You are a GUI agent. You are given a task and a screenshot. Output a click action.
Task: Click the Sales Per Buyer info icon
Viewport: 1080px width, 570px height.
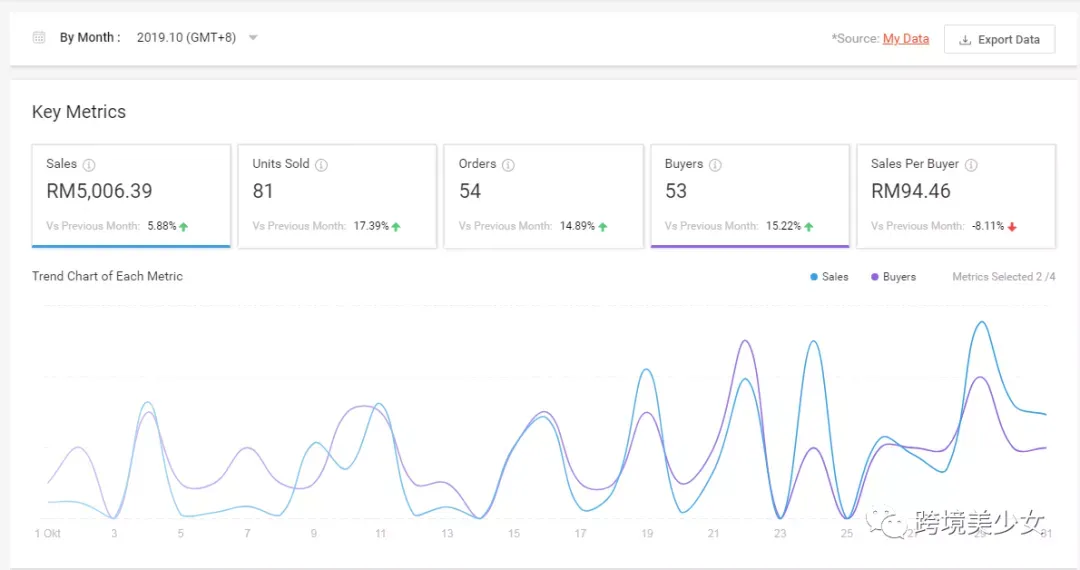pyautogui.click(x=971, y=165)
